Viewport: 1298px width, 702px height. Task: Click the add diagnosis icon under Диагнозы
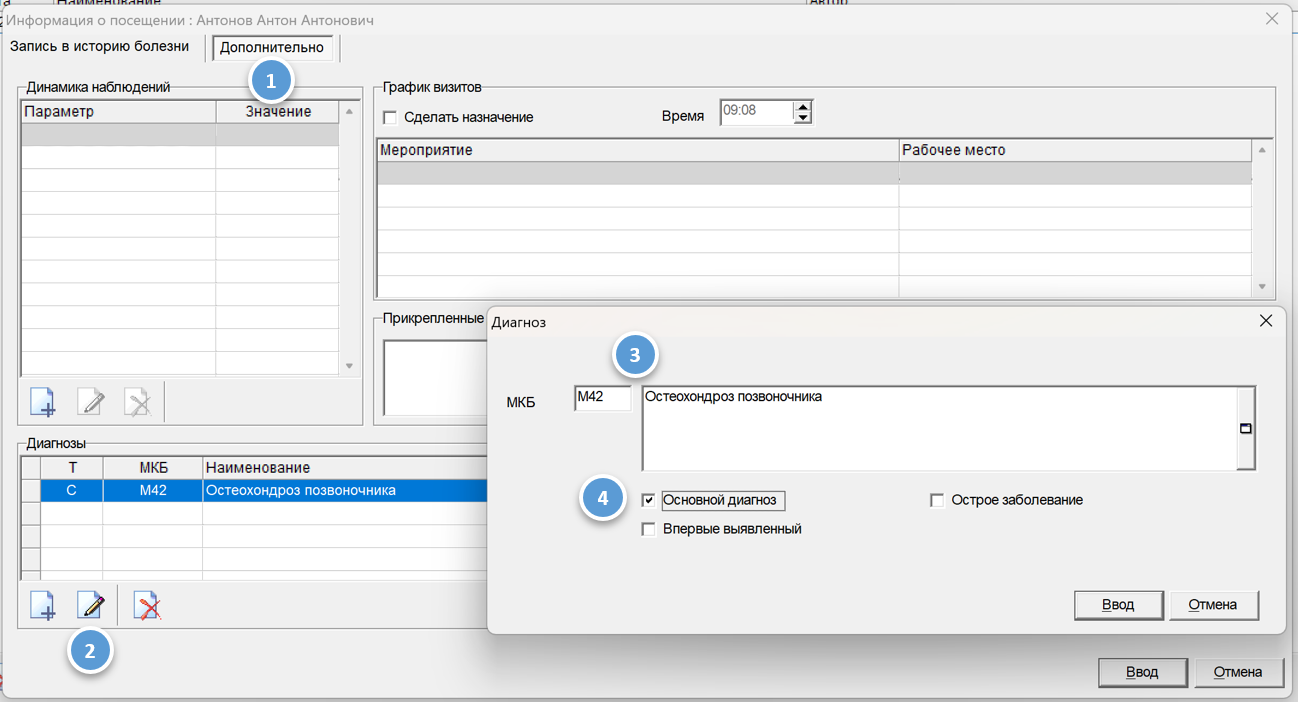click(x=42, y=605)
